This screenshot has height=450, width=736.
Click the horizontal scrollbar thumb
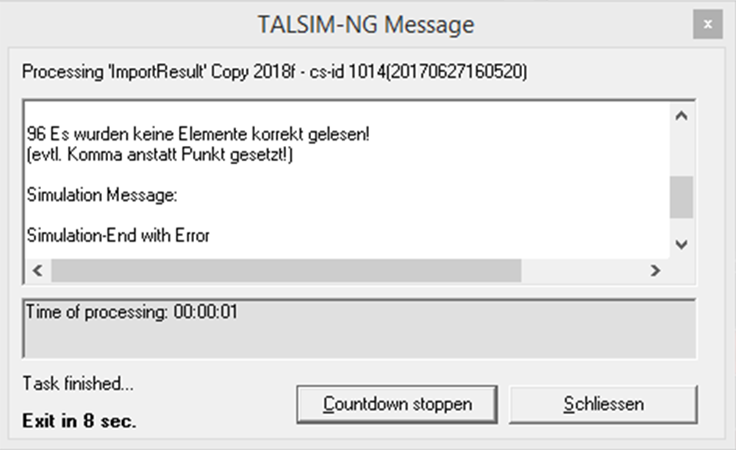tap(286, 270)
